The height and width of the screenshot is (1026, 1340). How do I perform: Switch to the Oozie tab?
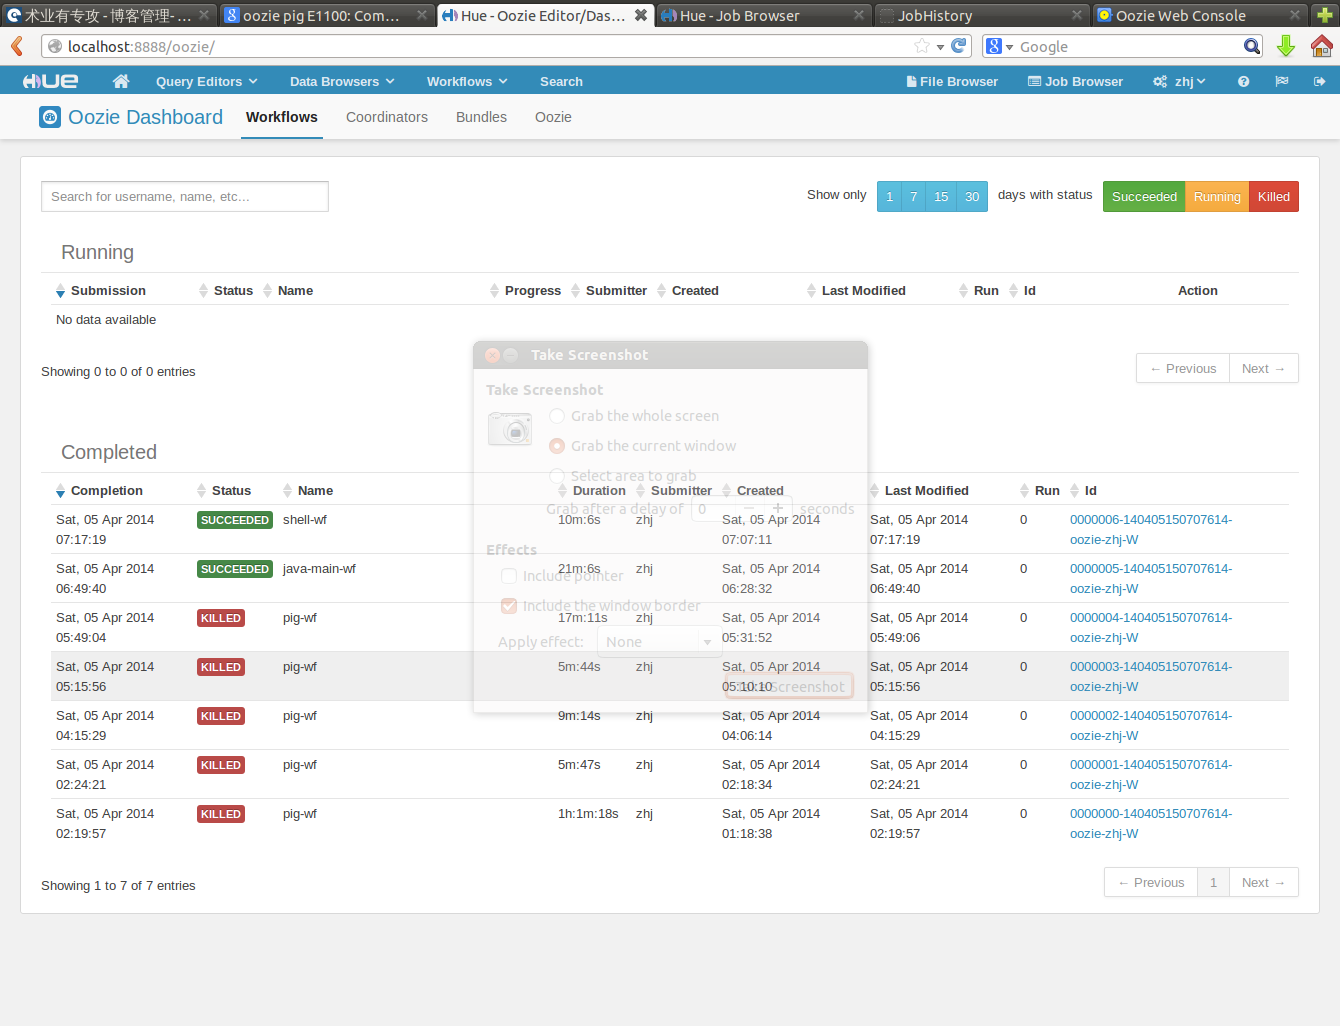(553, 117)
